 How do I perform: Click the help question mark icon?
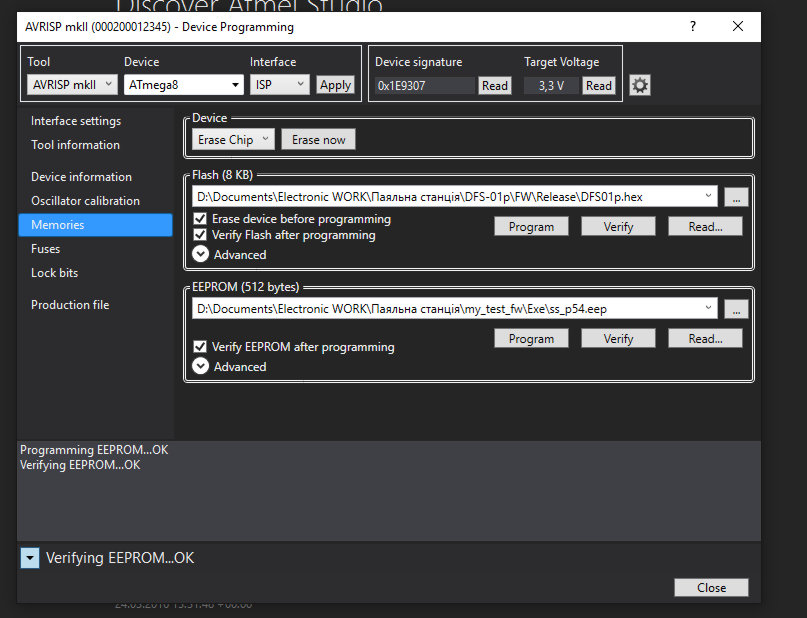click(x=693, y=26)
